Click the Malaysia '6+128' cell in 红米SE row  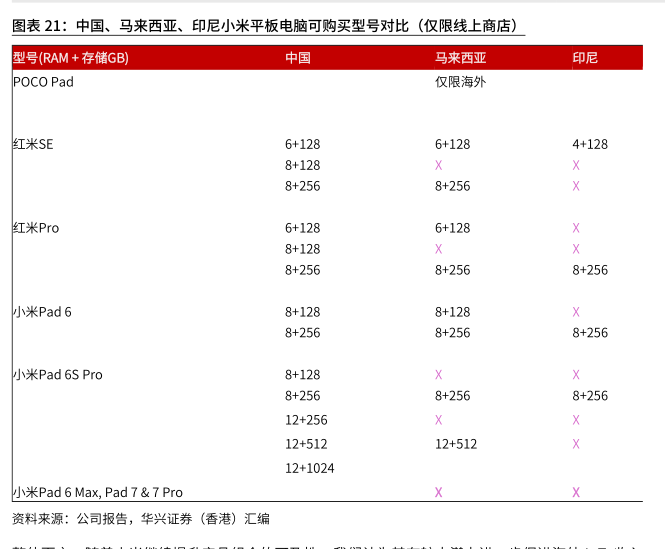tap(453, 144)
